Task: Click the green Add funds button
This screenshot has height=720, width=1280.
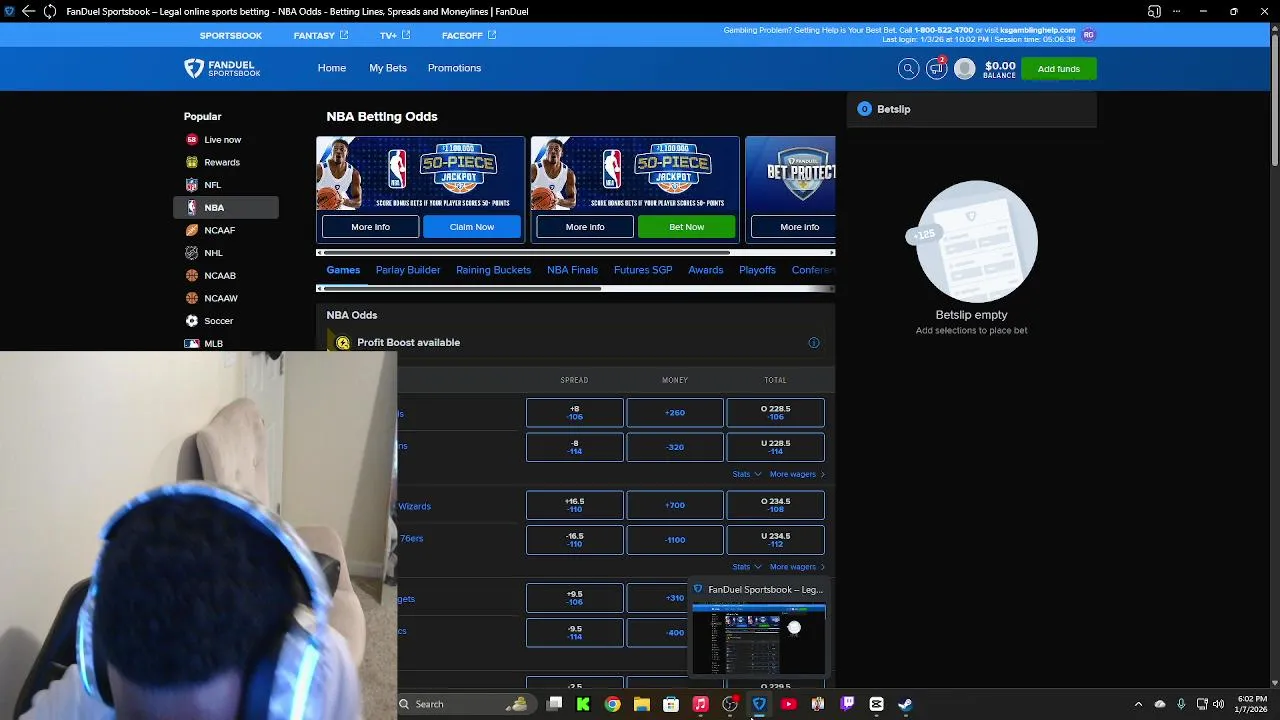Action: 1059,69
